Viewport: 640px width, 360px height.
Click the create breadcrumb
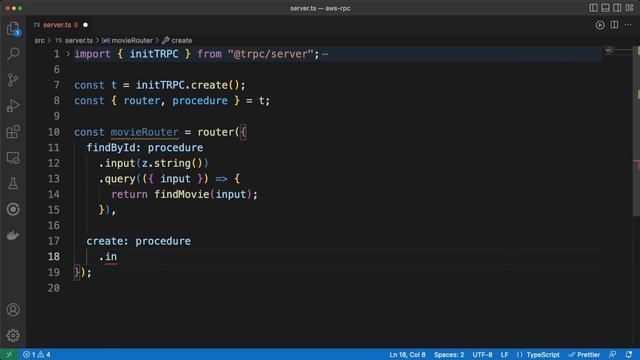[182, 40]
